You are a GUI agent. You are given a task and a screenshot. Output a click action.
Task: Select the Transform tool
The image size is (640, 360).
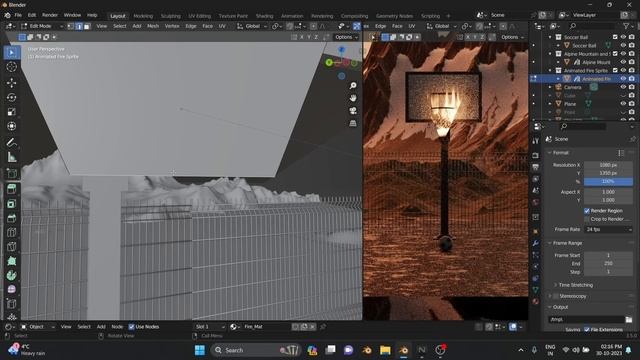(x=11, y=126)
